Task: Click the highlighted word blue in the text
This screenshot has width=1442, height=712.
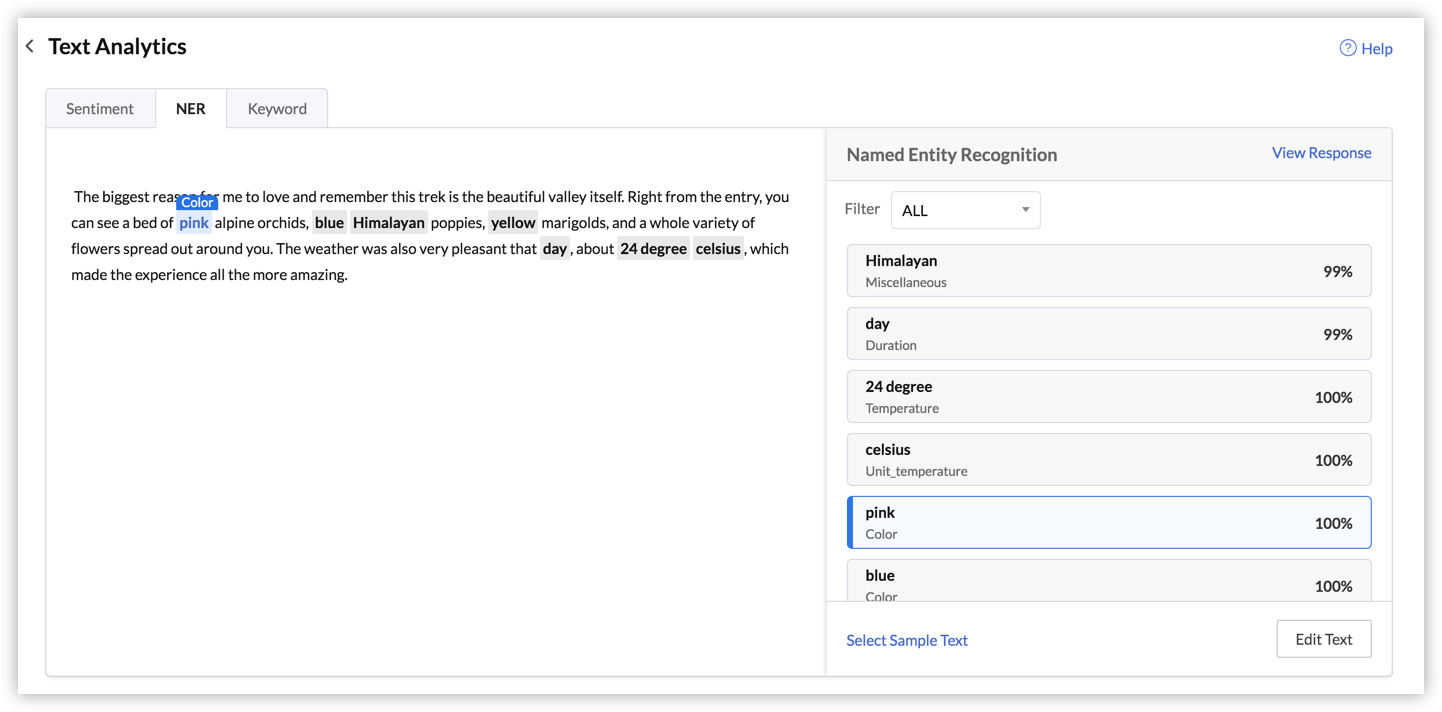Action: tap(329, 223)
